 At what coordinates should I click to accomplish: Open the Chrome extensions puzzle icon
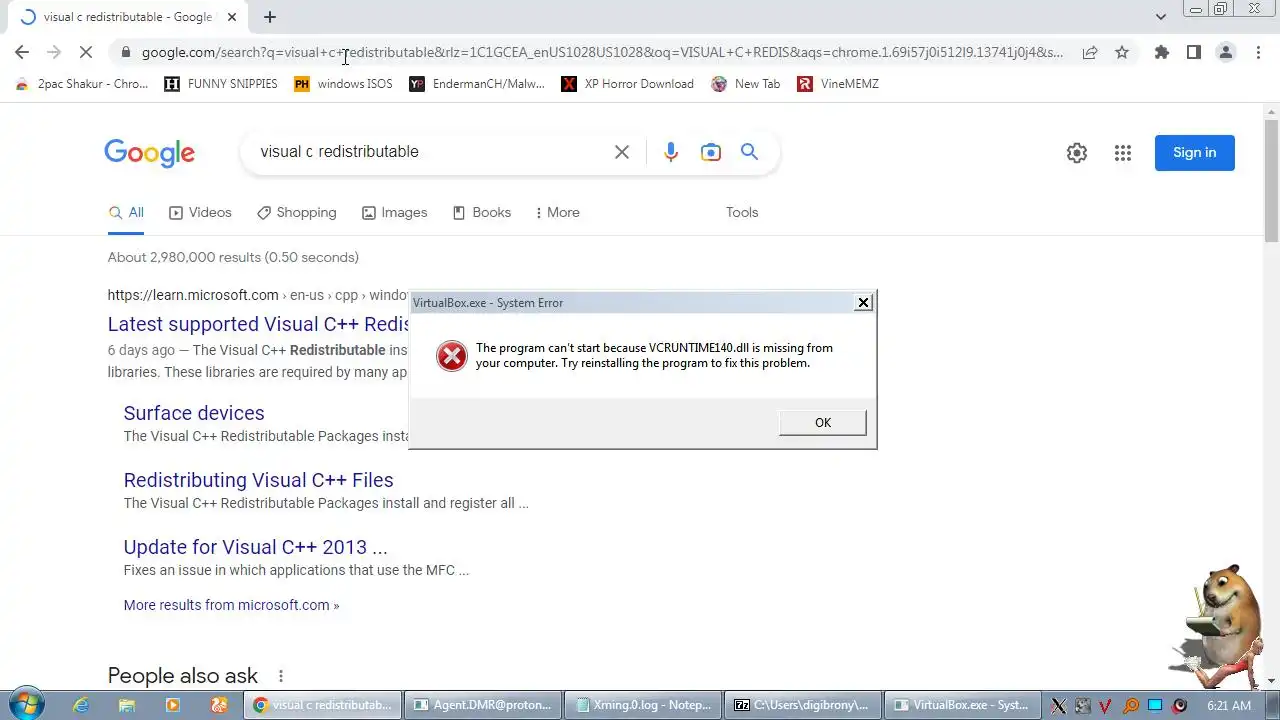click(x=1162, y=52)
